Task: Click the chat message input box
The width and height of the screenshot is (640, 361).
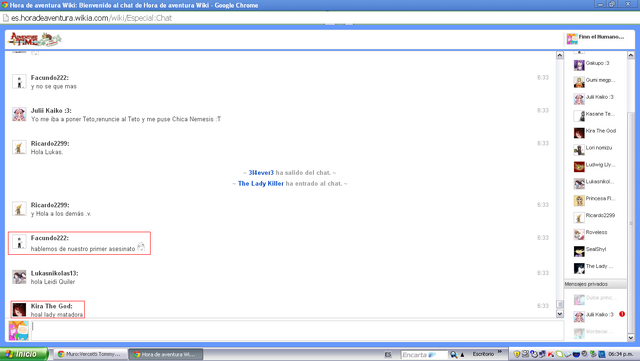Action: pos(297,330)
